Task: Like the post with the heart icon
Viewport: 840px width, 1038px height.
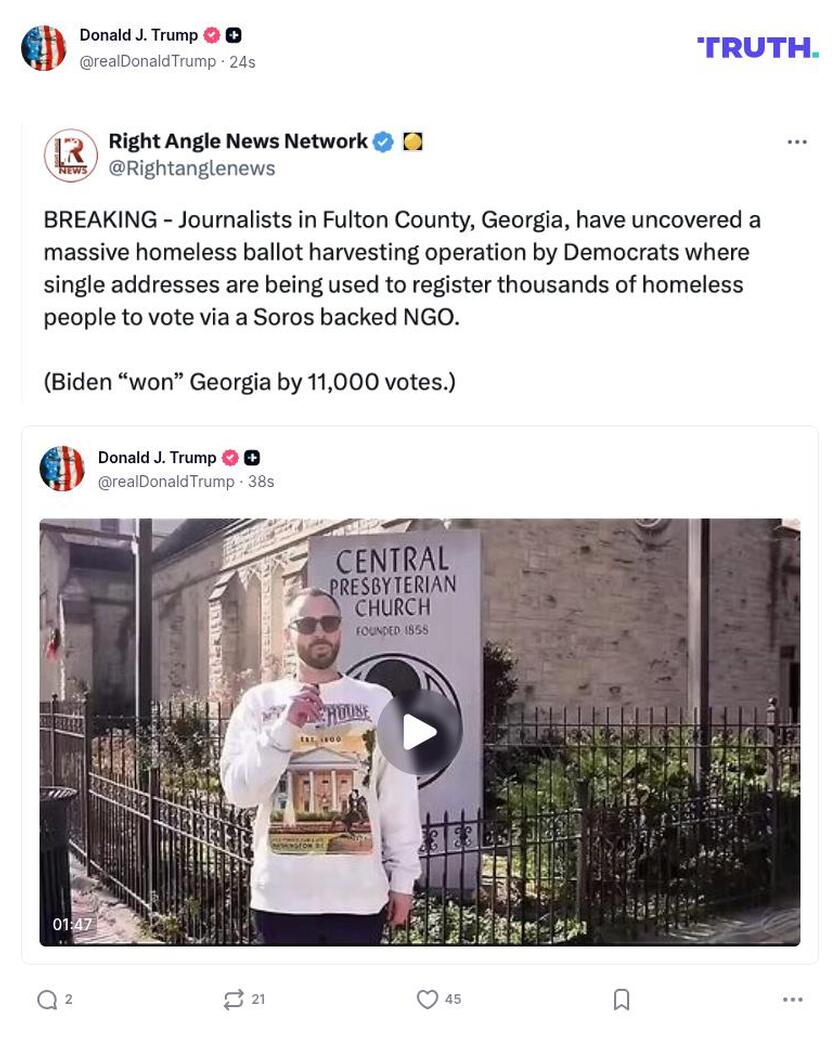Action: tap(428, 999)
